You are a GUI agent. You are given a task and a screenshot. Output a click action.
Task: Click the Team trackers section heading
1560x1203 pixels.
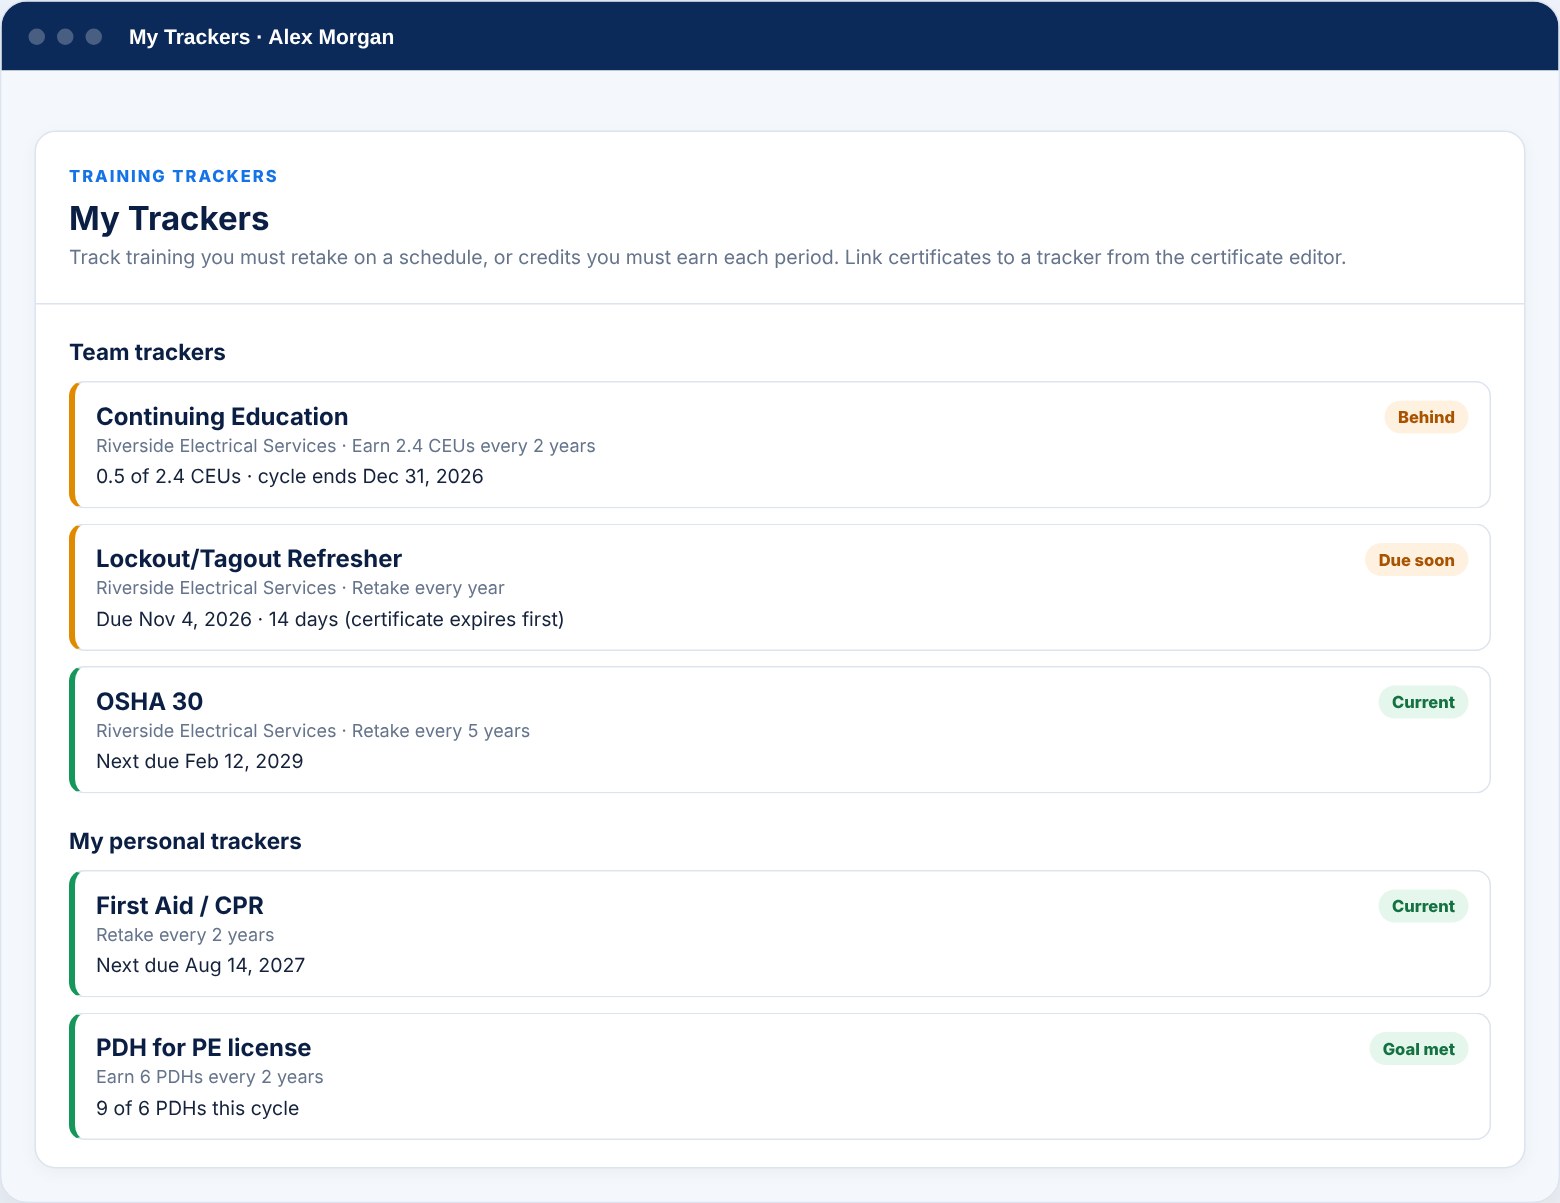[147, 352]
